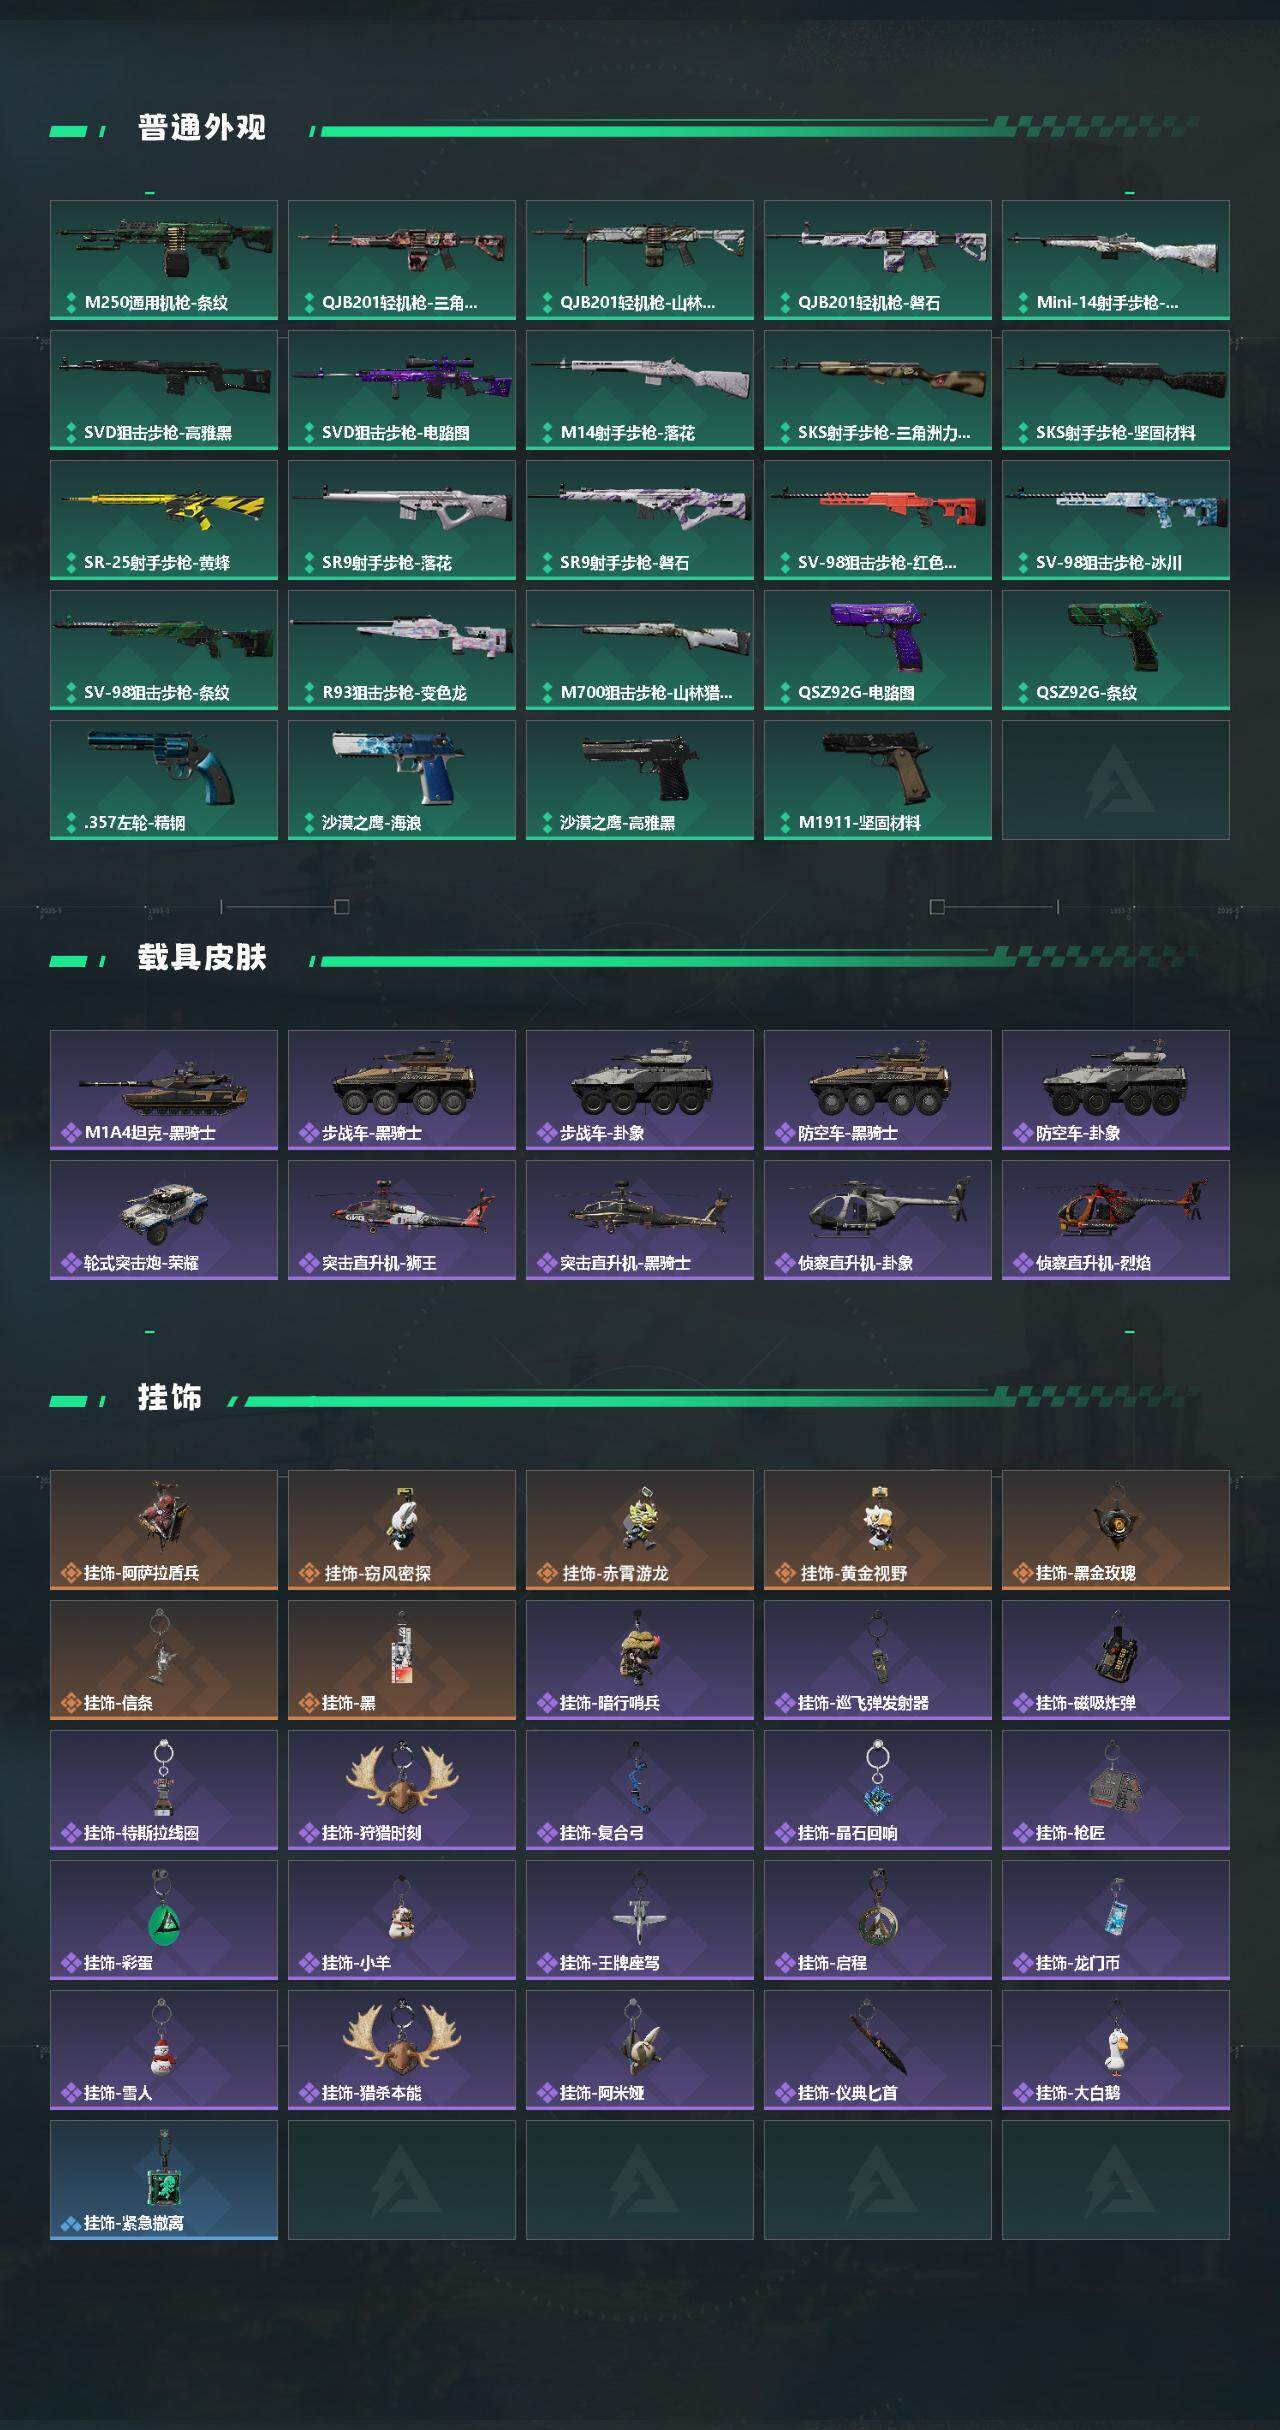Screen dimensions: 1280x2430
Task: Open the 挂饰-紧急撤离 blue charm card
Action: (164, 2180)
